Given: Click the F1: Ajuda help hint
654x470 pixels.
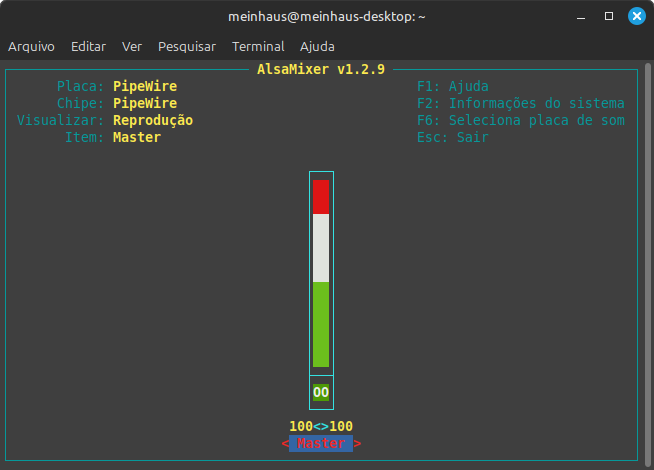Looking at the screenshot, I should pyautogui.click(x=453, y=86).
